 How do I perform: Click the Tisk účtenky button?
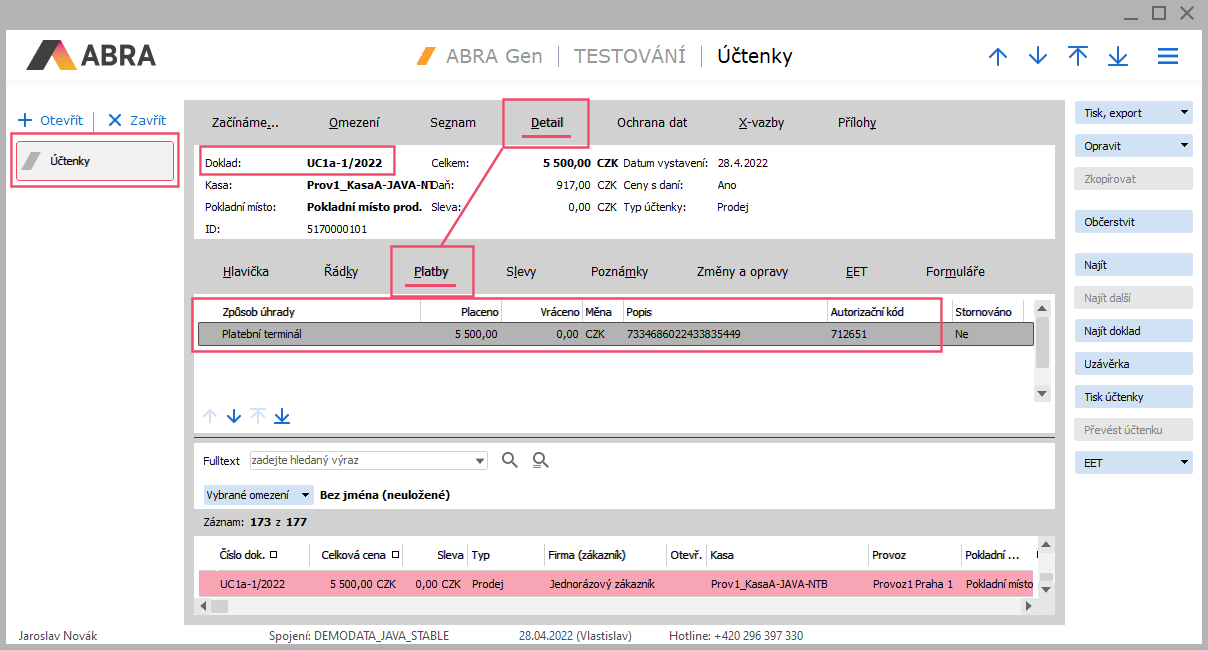[1133, 397]
